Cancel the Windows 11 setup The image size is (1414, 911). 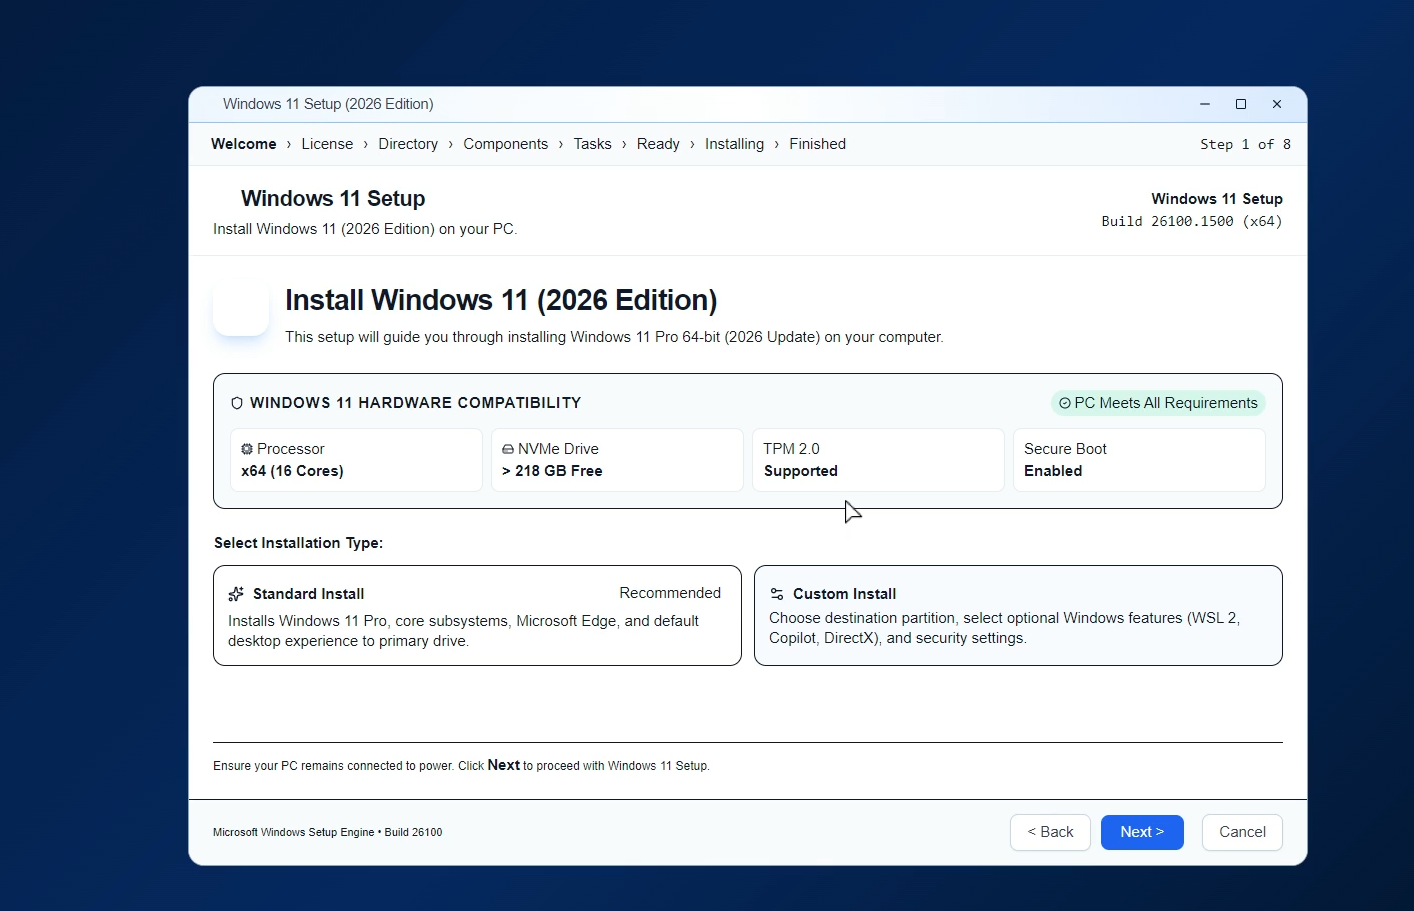pos(1242,832)
